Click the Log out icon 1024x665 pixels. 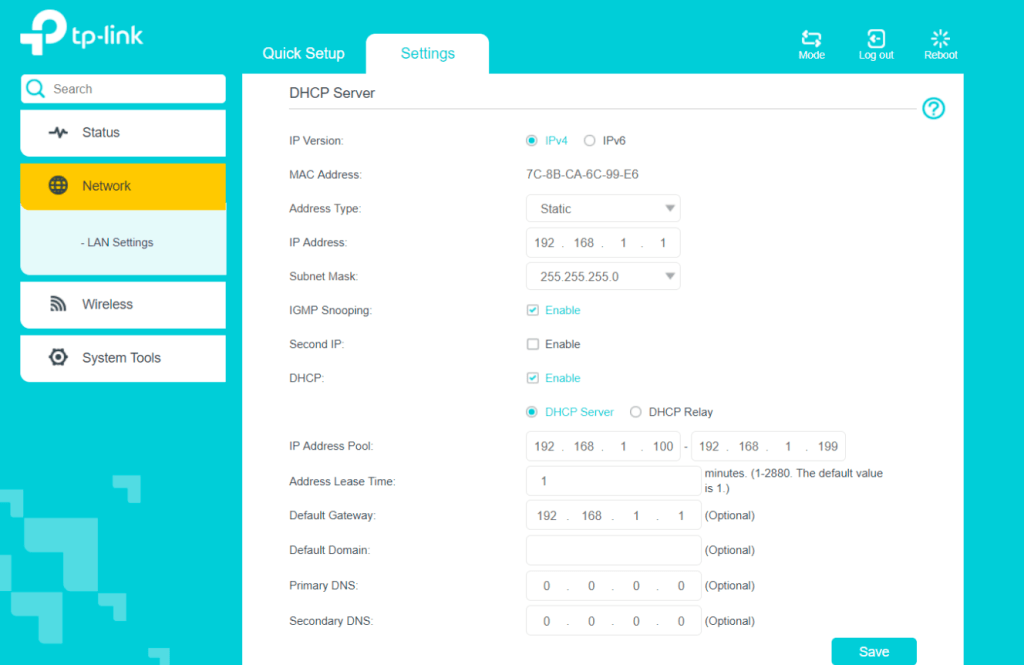(876, 39)
